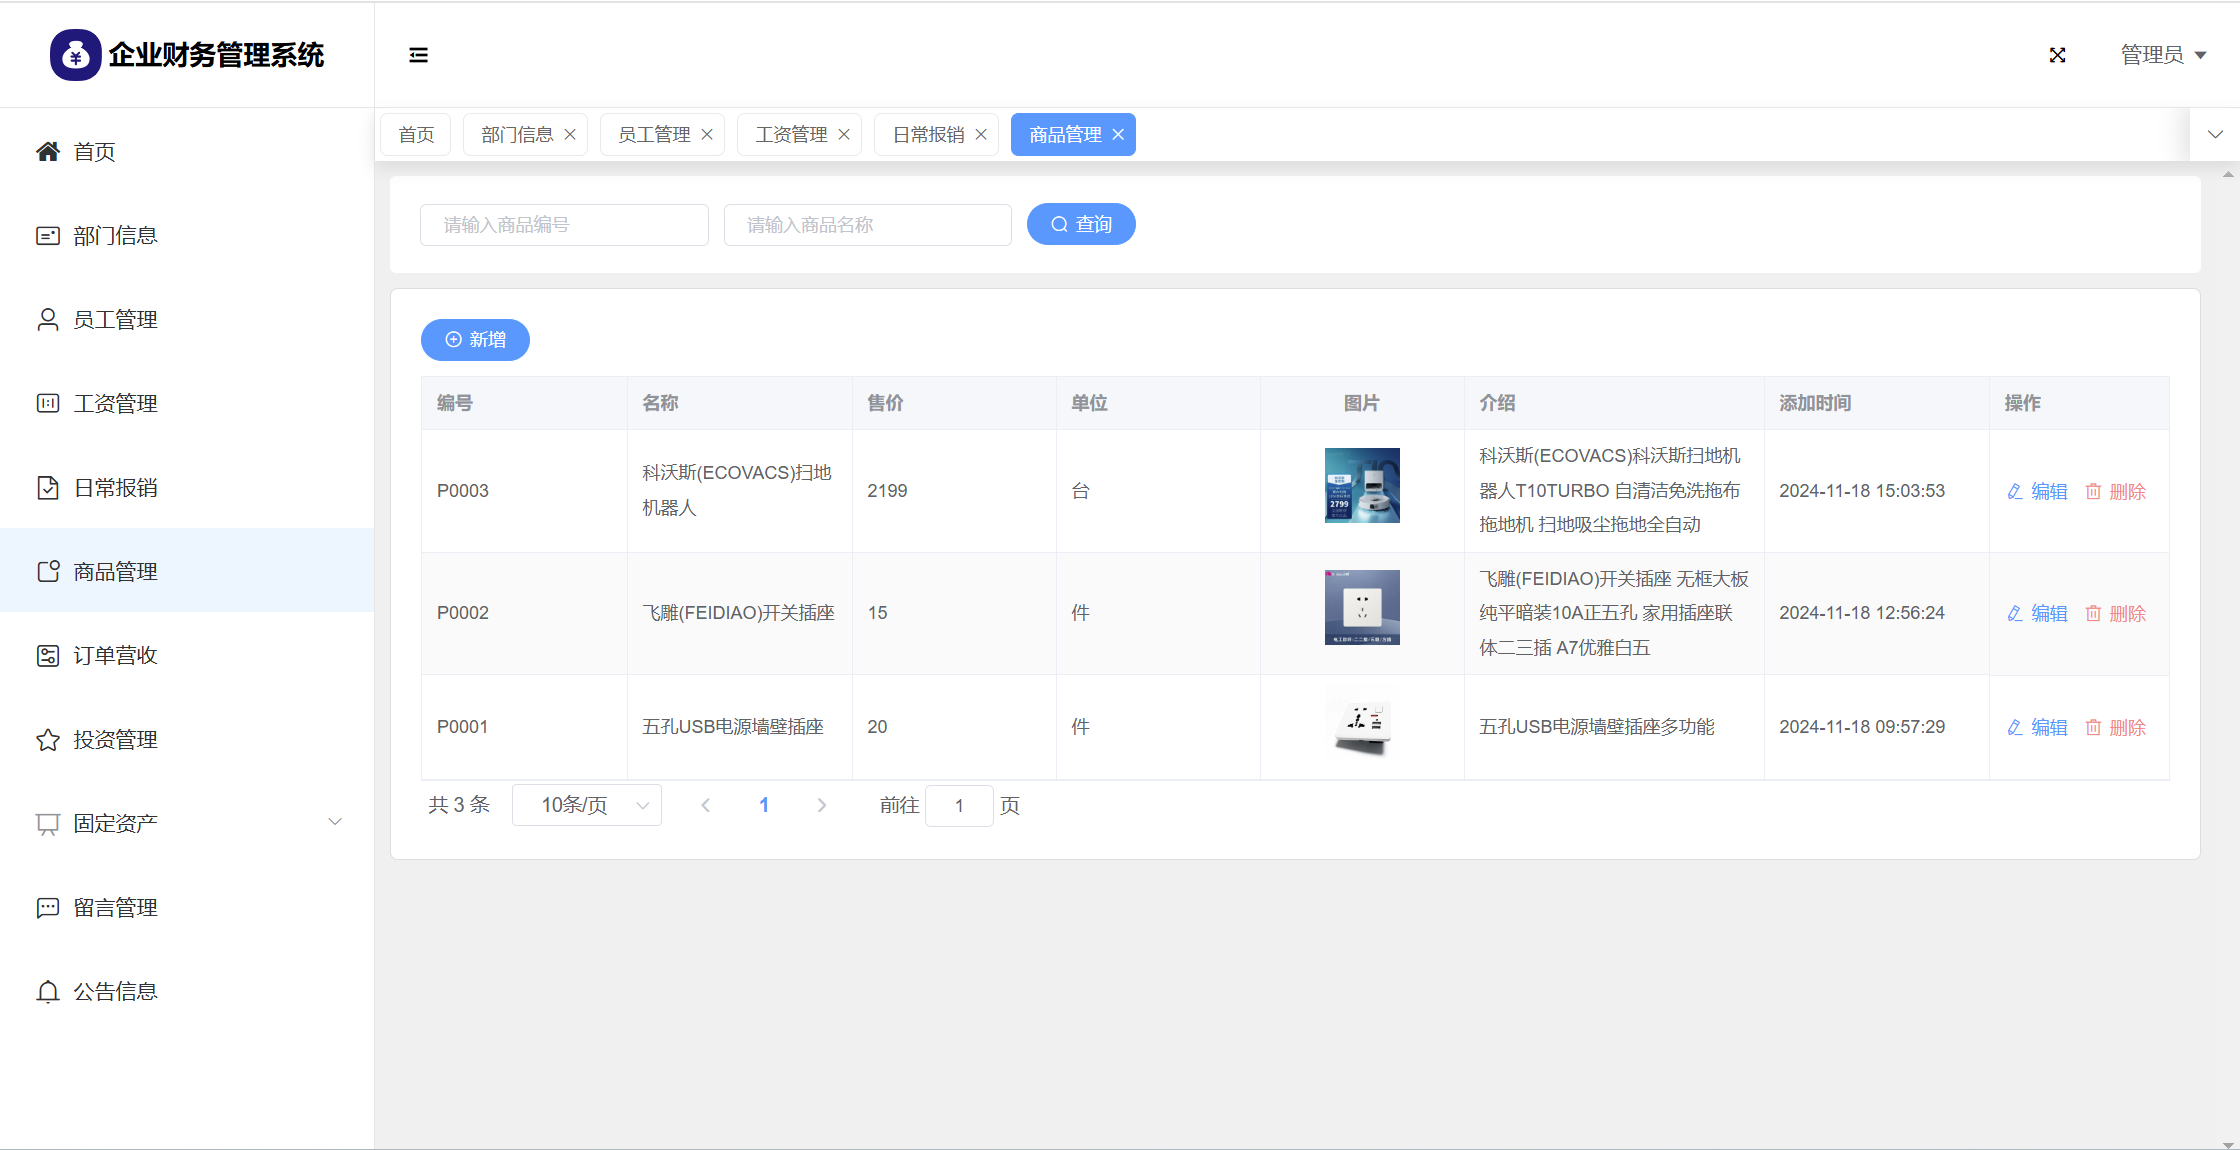The width and height of the screenshot is (2240, 1150).
Task: Open the ECOVACS robot product thumbnail
Action: coord(1362,485)
